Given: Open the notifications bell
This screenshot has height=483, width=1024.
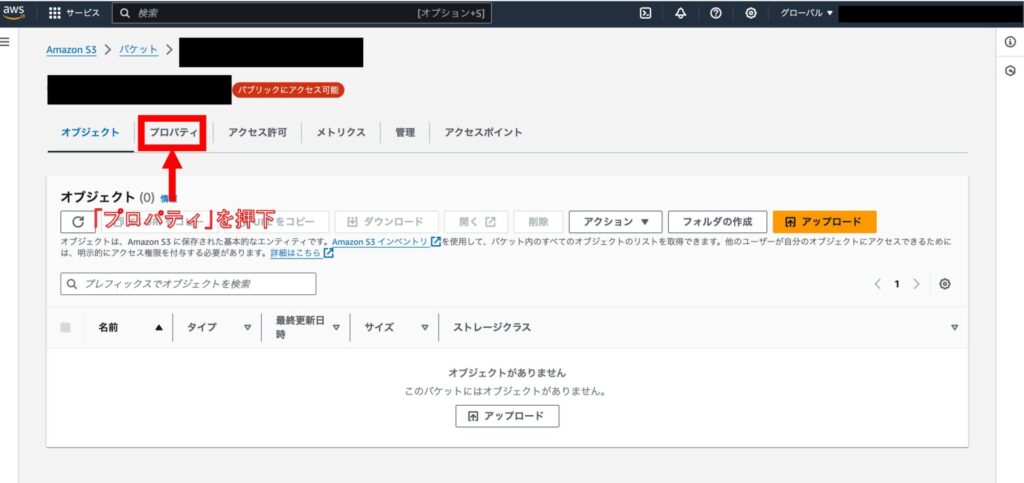Looking at the screenshot, I should [x=680, y=13].
